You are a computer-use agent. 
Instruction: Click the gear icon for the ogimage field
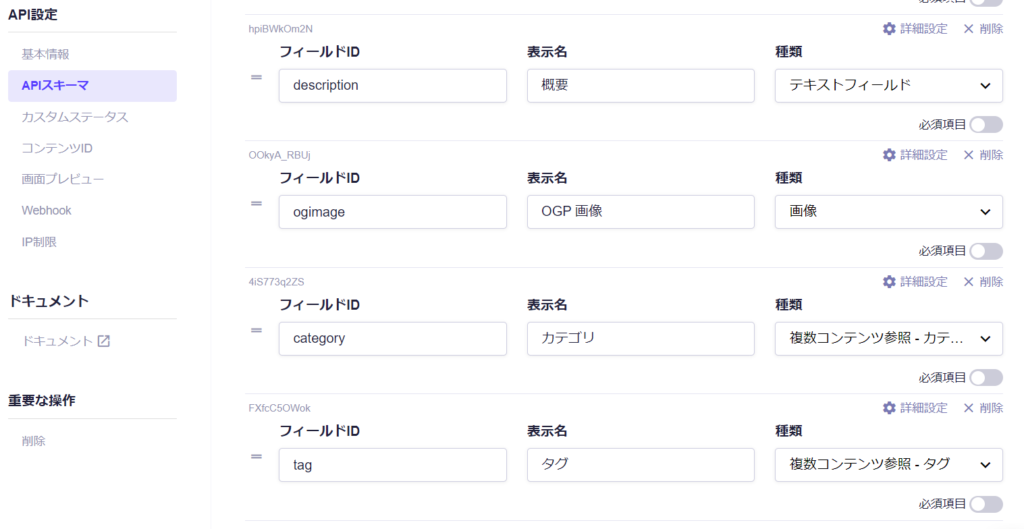889,155
